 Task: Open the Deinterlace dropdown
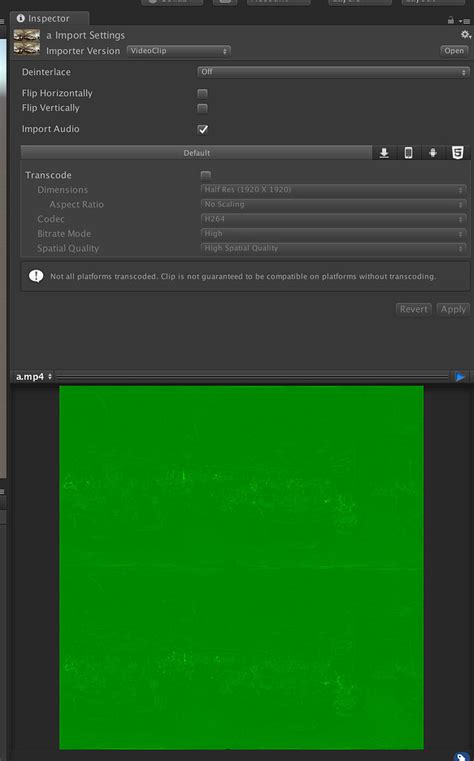click(333, 72)
